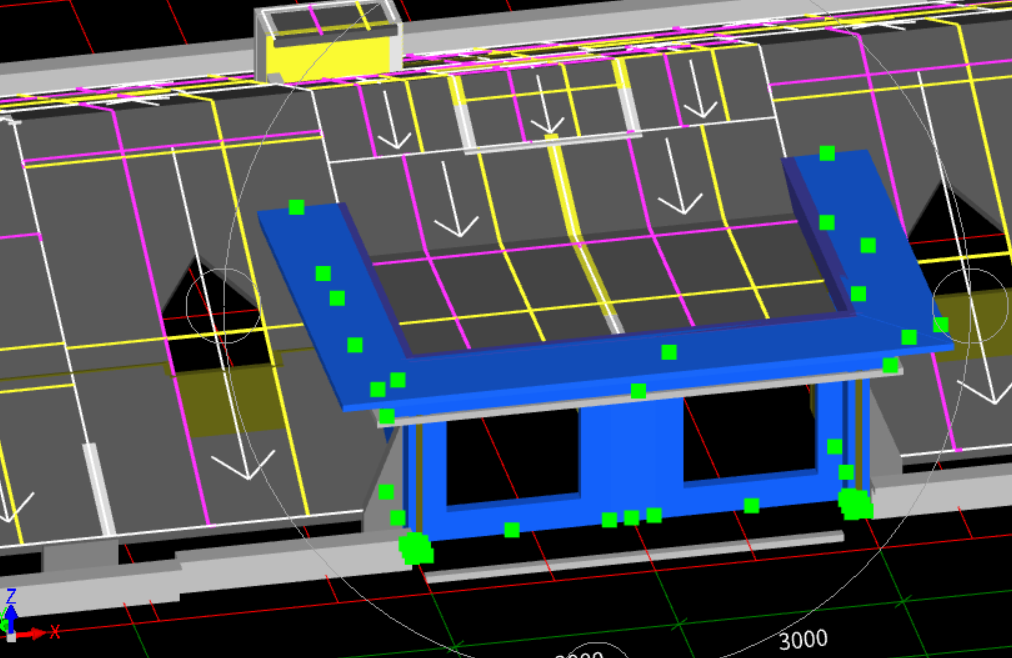The height and width of the screenshot is (658, 1012).
Task: Select the gray strip footing below the blue wall
Action: (634, 556)
